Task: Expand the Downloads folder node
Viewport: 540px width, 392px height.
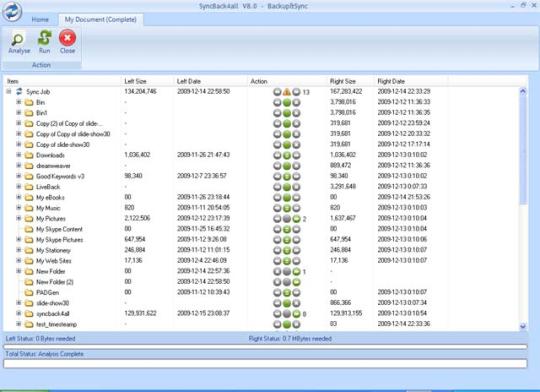Action: coord(19,155)
